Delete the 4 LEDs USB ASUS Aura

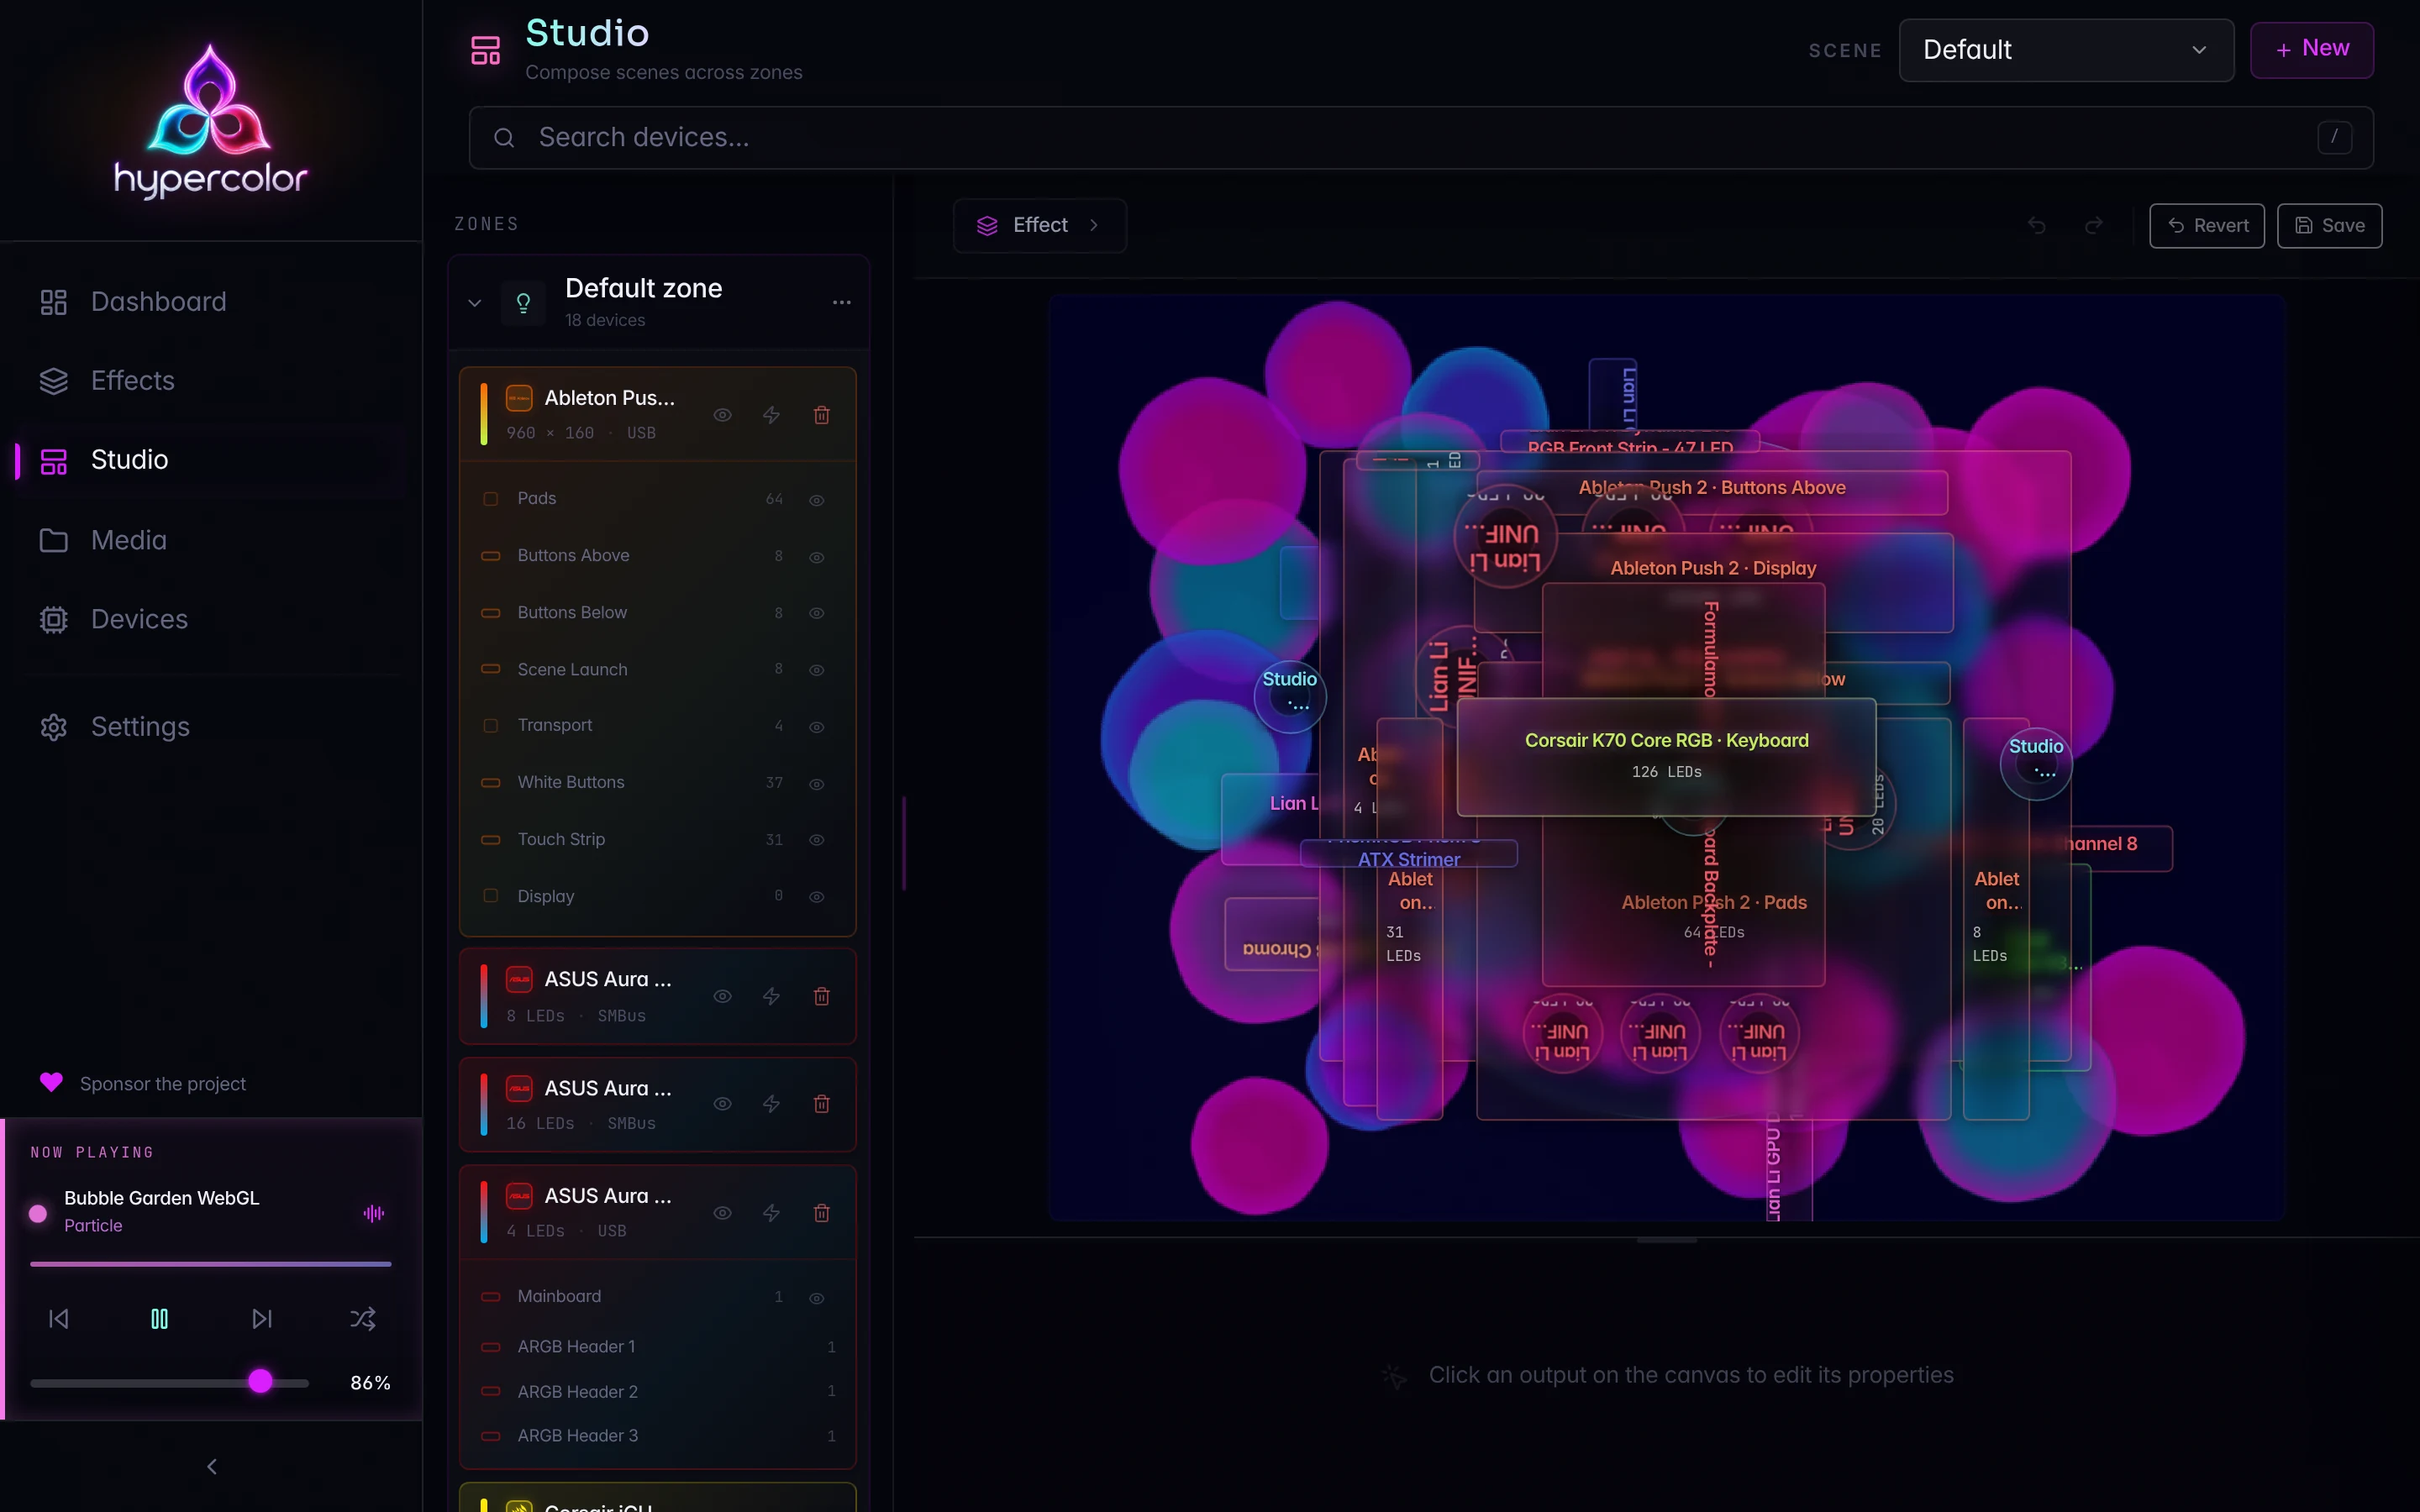tap(821, 1213)
